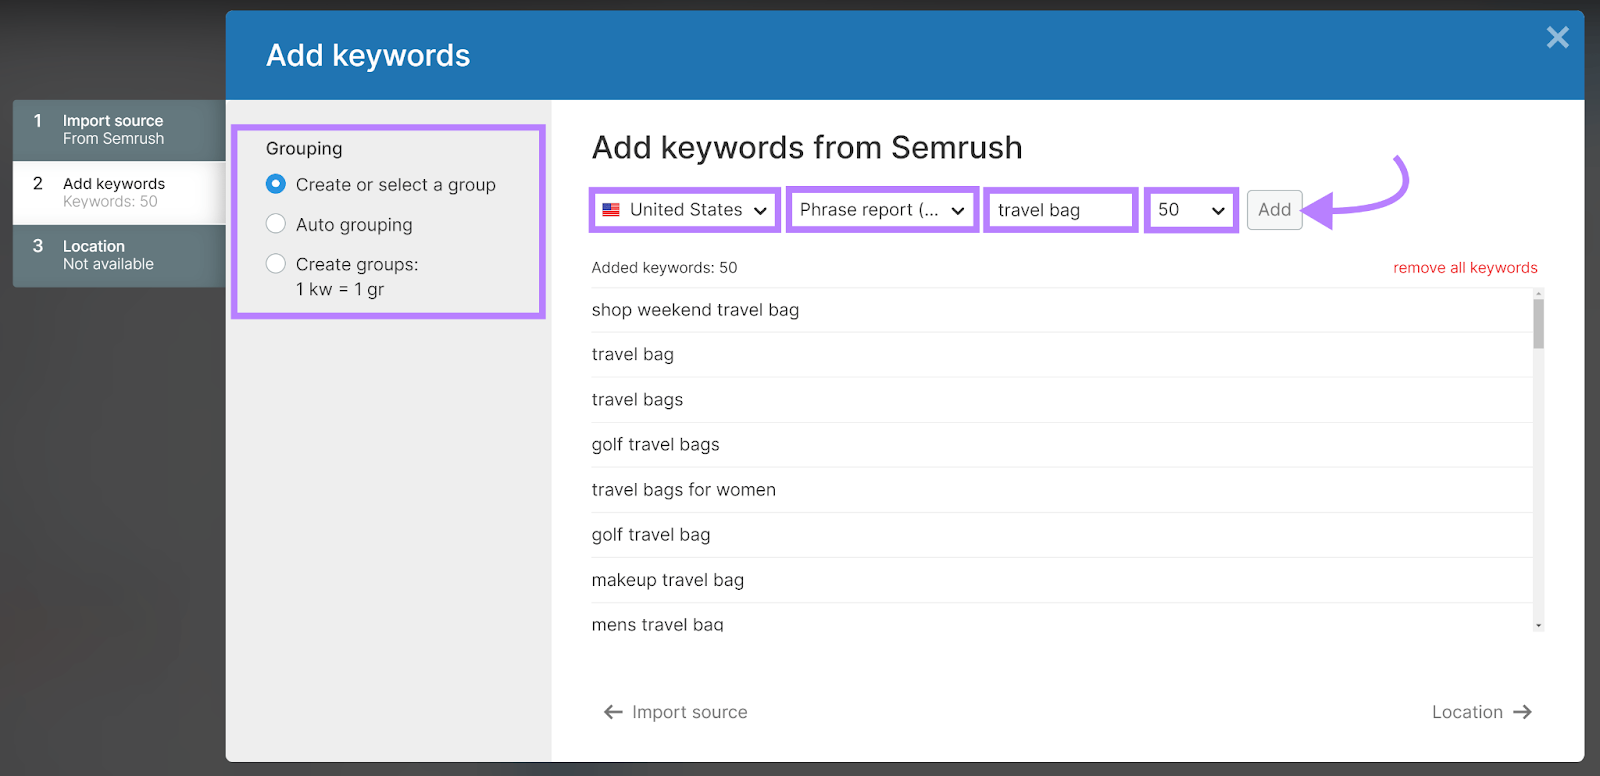Open step 2 Add keywords
This screenshot has height=776, width=1600.
(119, 193)
